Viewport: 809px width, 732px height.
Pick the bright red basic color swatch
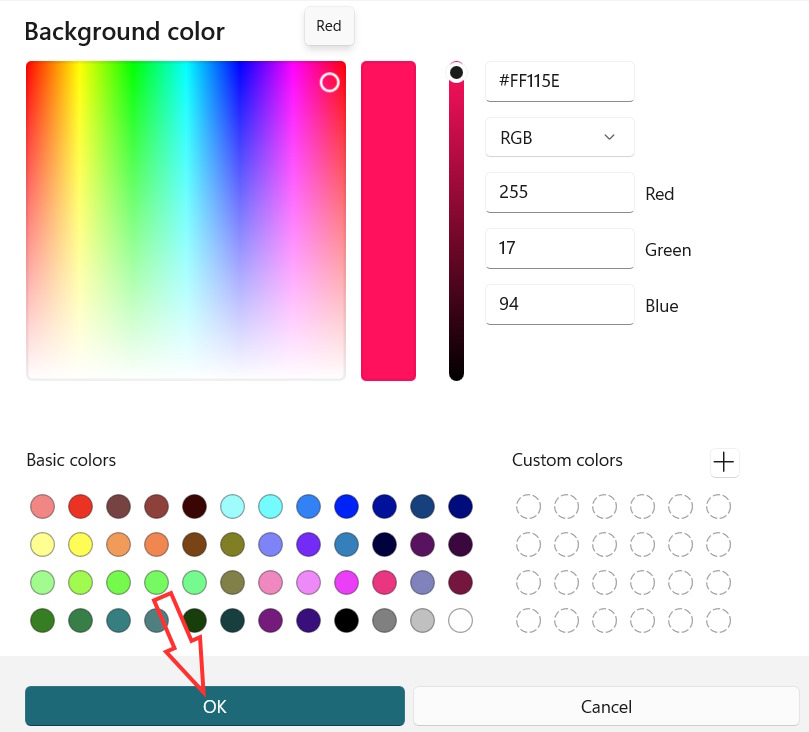pos(80,506)
